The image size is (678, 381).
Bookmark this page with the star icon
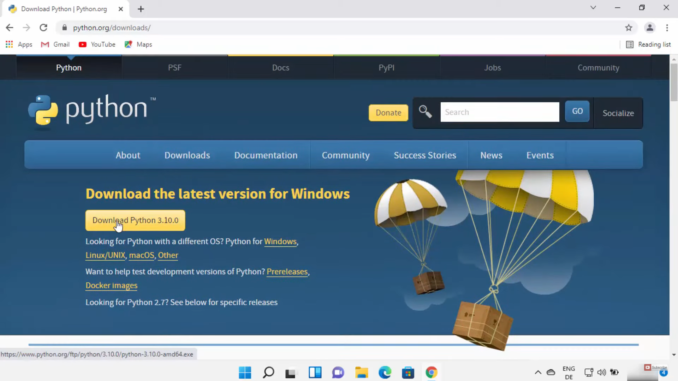tap(628, 28)
